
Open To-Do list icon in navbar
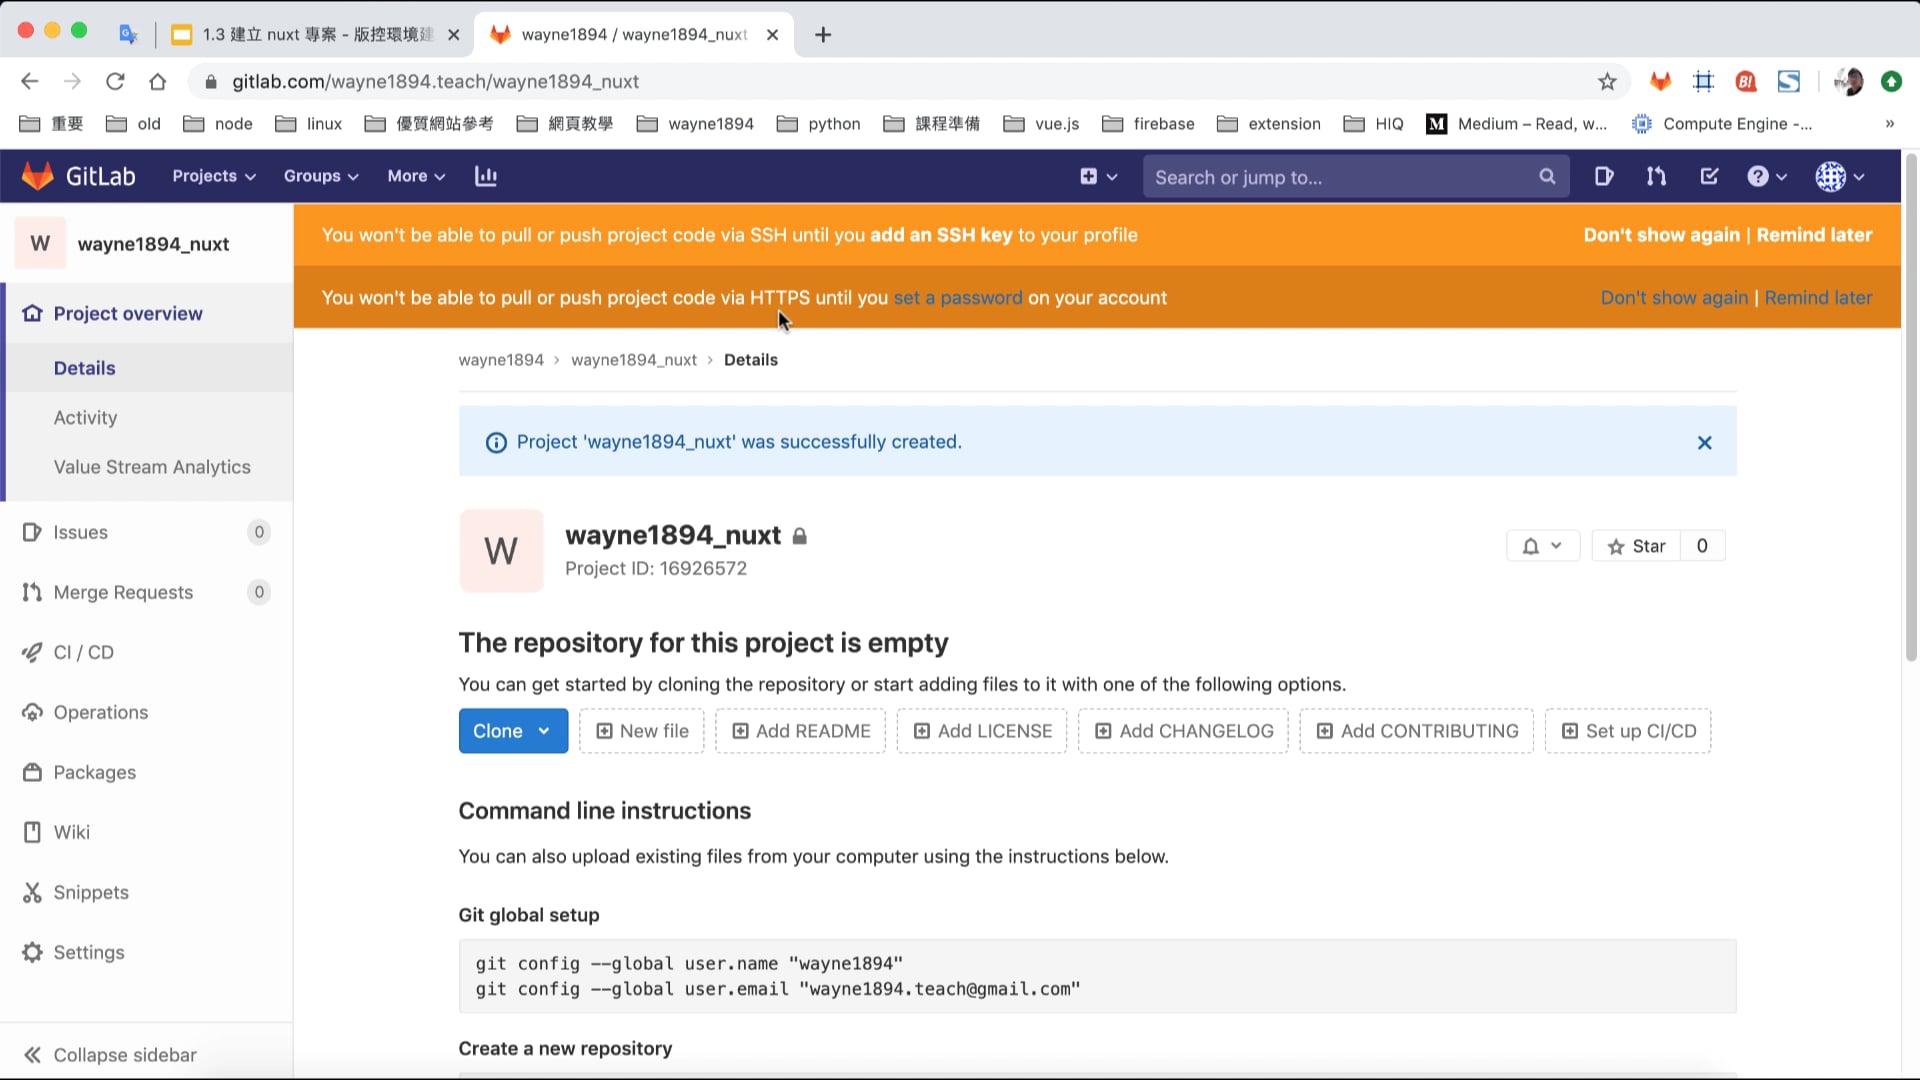tap(1709, 177)
